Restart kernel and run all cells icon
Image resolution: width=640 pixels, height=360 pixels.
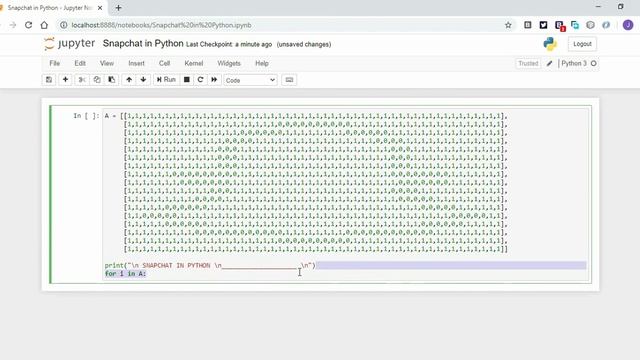(x=214, y=80)
